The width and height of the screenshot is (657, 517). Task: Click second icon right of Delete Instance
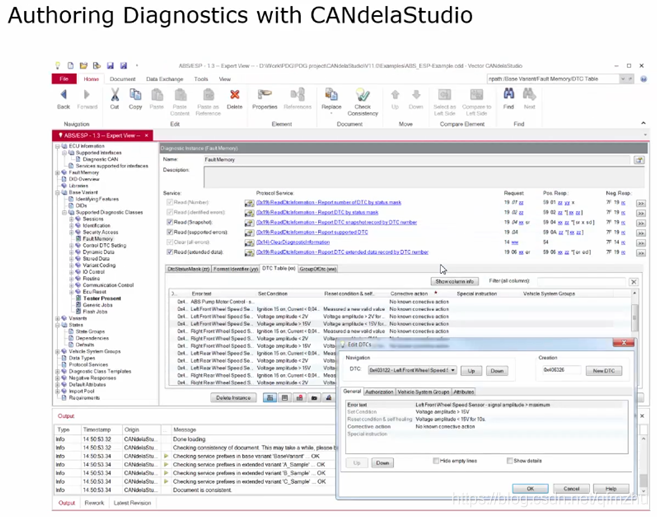click(x=285, y=398)
